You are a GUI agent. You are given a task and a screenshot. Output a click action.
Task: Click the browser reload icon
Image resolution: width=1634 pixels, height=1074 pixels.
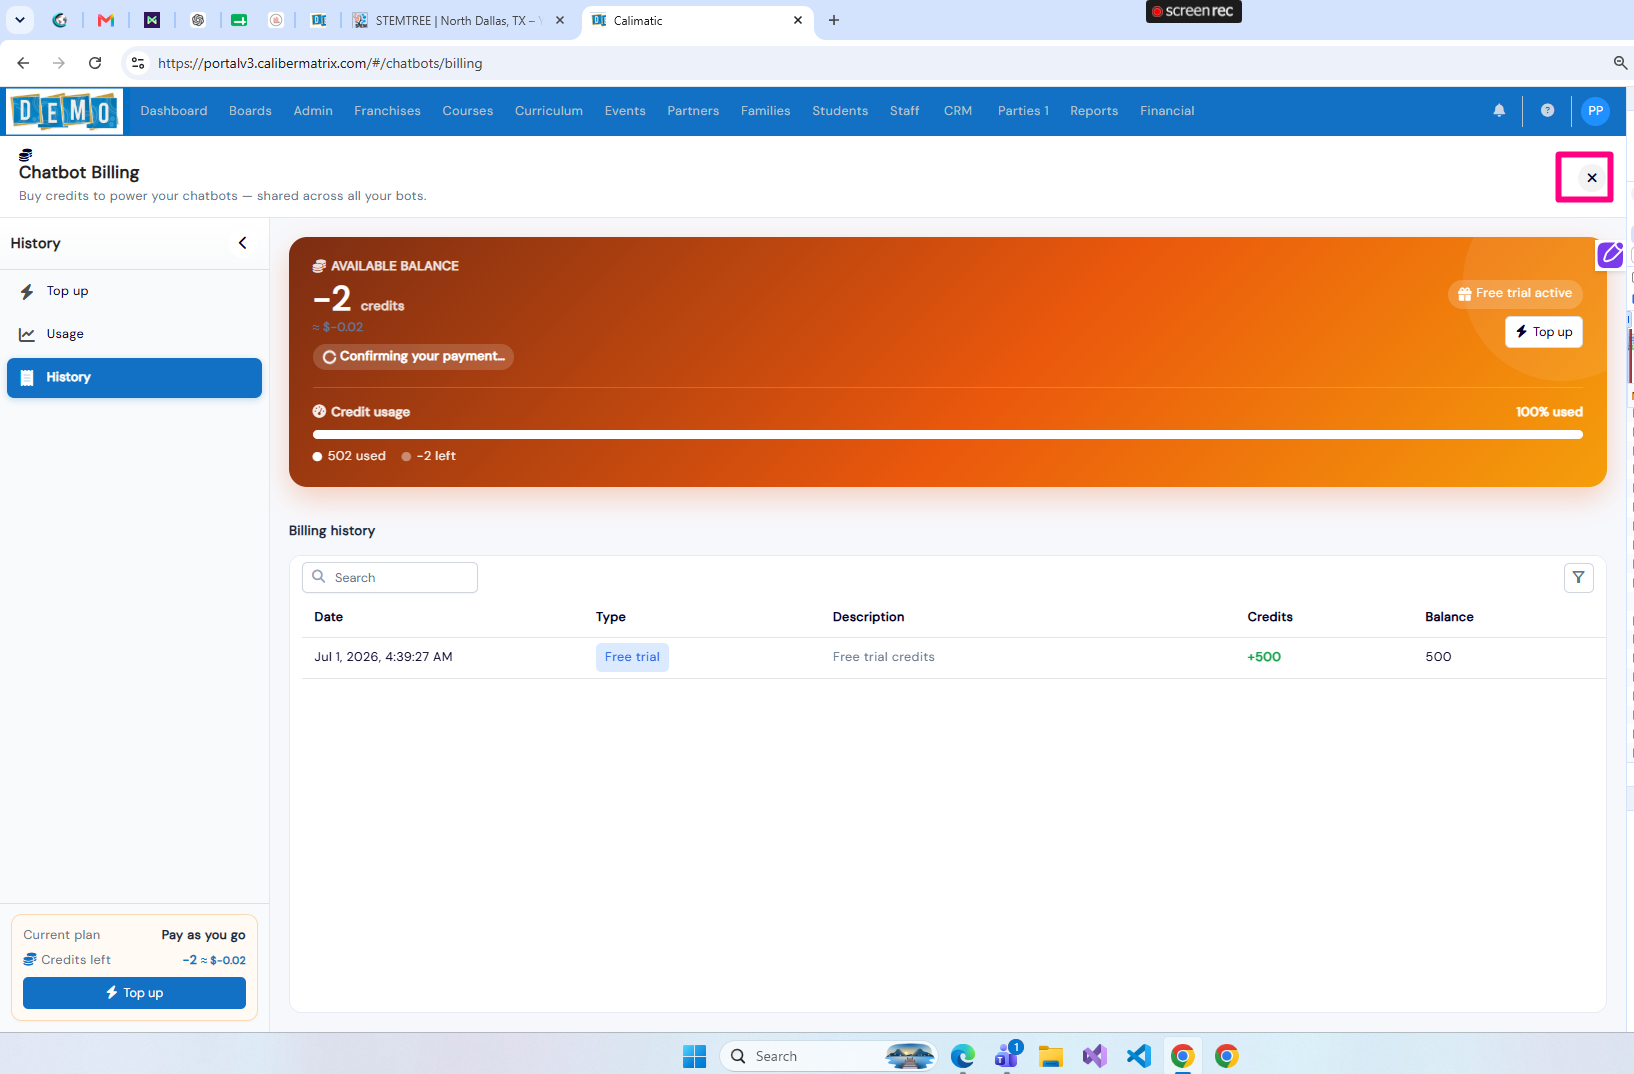point(95,63)
